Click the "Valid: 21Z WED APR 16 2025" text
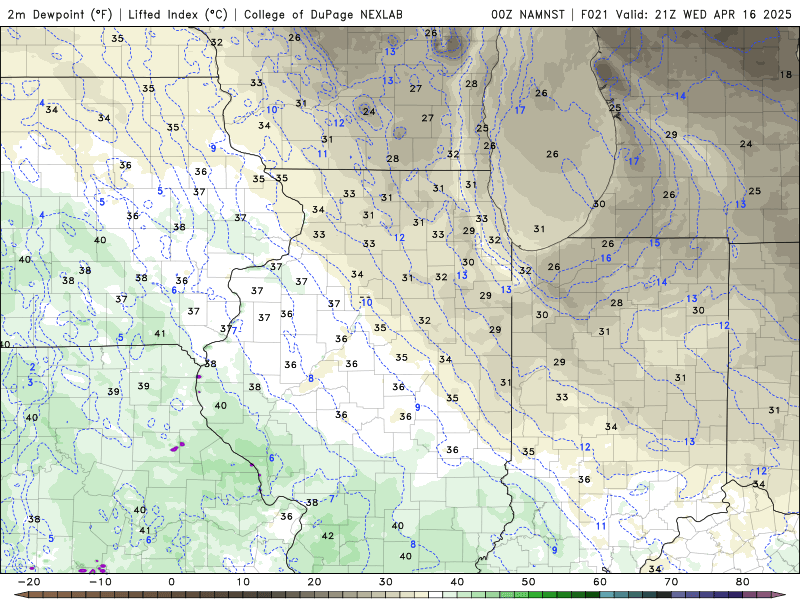This screenshot has width=800, height=600. [x=704, y=14]
